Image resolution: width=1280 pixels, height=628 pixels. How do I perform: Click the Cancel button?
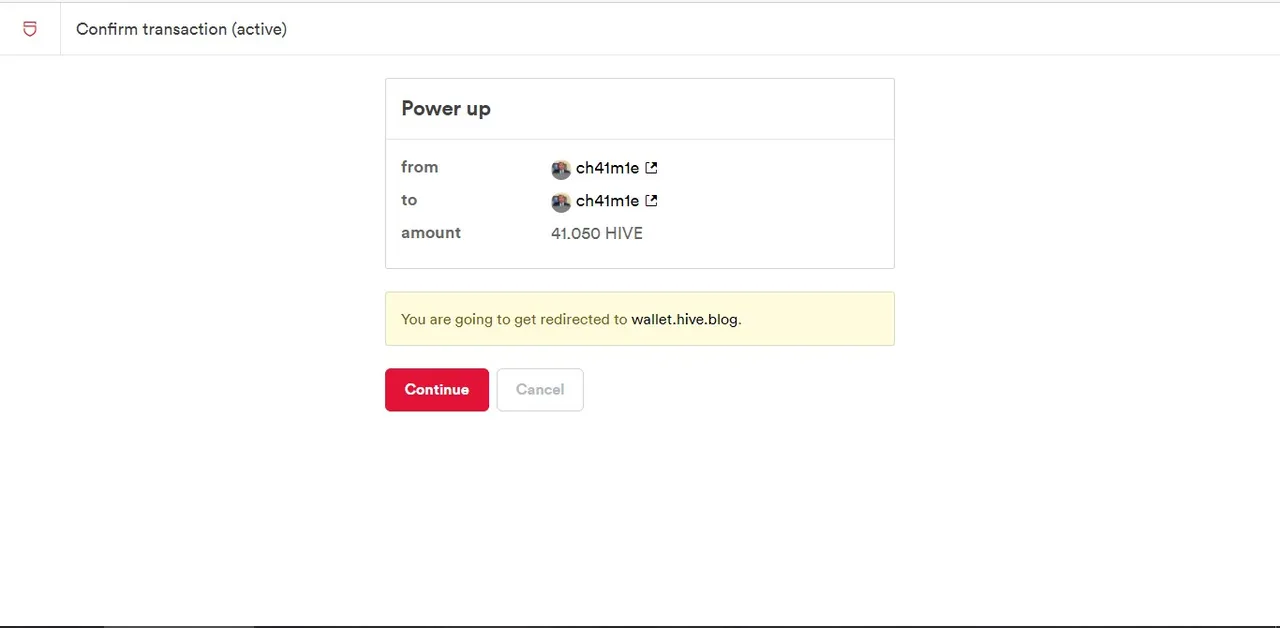point(540,390)
